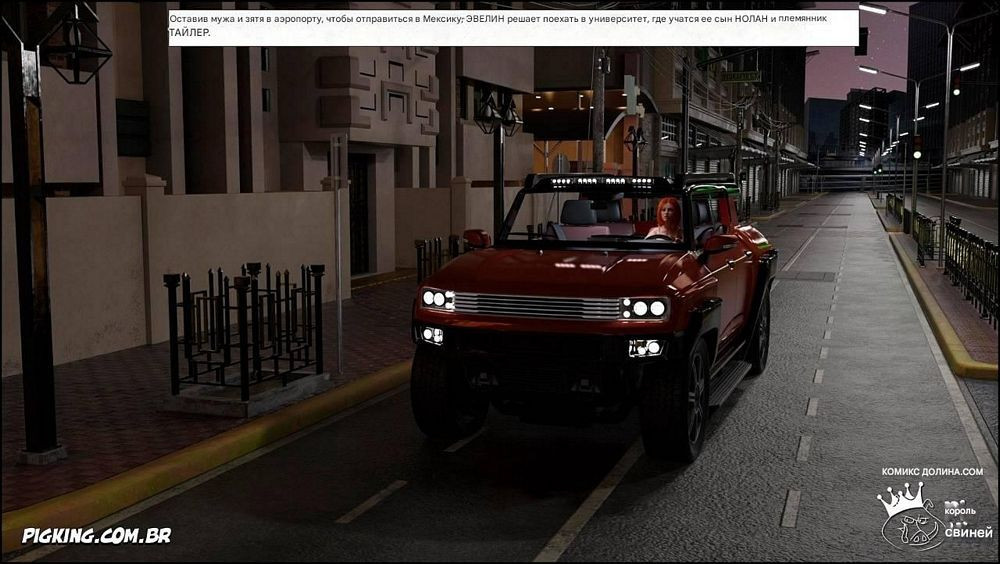Click the word ТАЙЛЕР in the caption
This screenshot has height=564, width=1000.
point(190,33)
